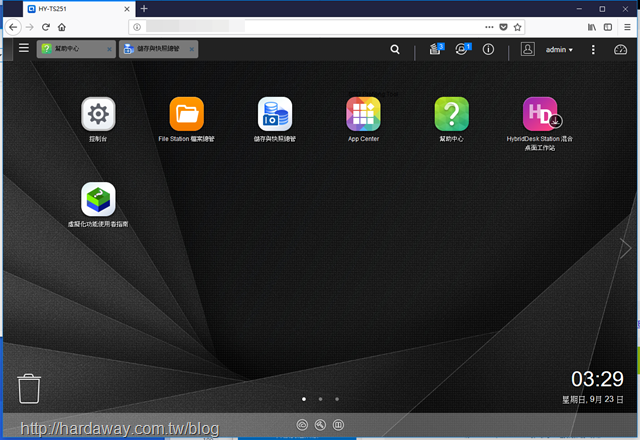
Task: Open the virtualization guide cube icon
Action: point(98,199)
